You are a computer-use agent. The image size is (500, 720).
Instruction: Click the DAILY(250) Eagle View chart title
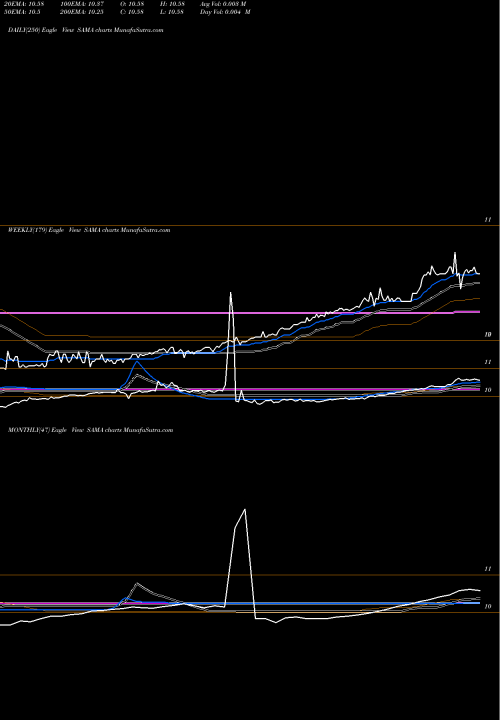click(x=85, y=30)
